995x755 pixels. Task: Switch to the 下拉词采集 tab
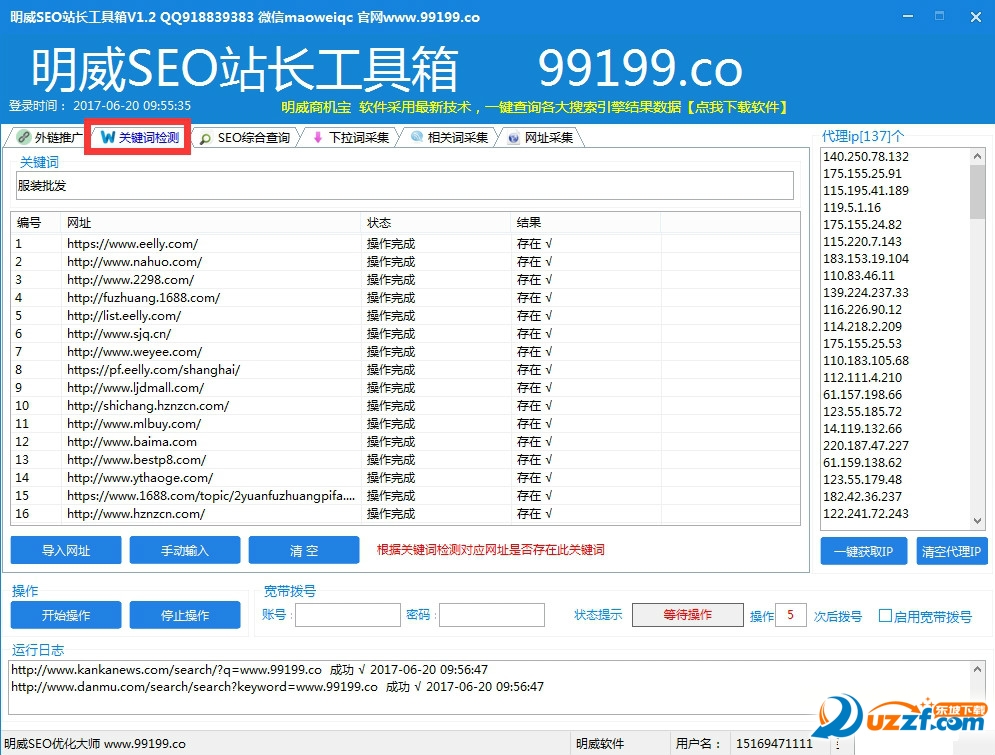click(x=350, y=138)
